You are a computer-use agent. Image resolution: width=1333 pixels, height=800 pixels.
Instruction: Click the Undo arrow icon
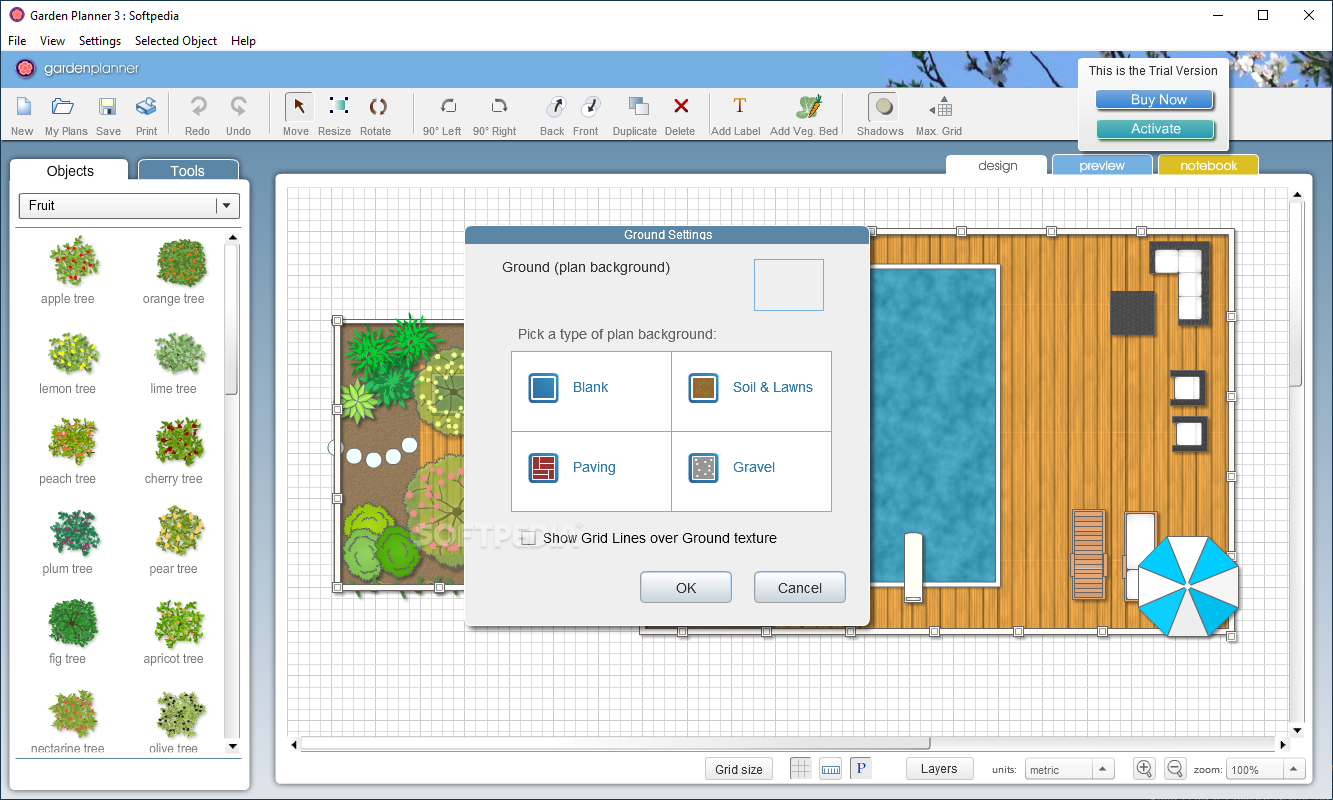pyautogui.click(x=238, y=106)
